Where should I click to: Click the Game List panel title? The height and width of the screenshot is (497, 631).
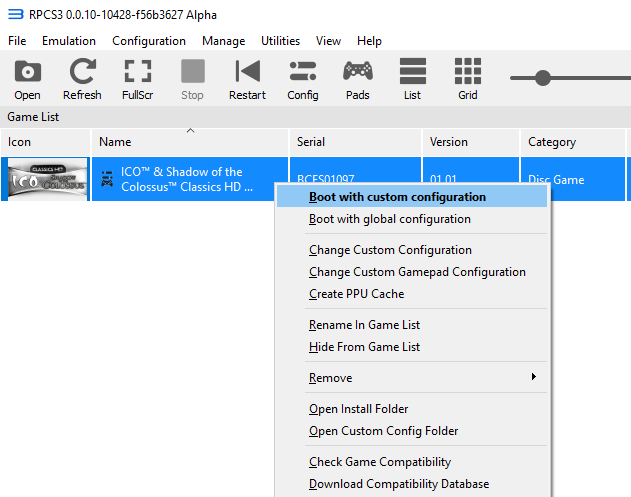pos(33,117)
